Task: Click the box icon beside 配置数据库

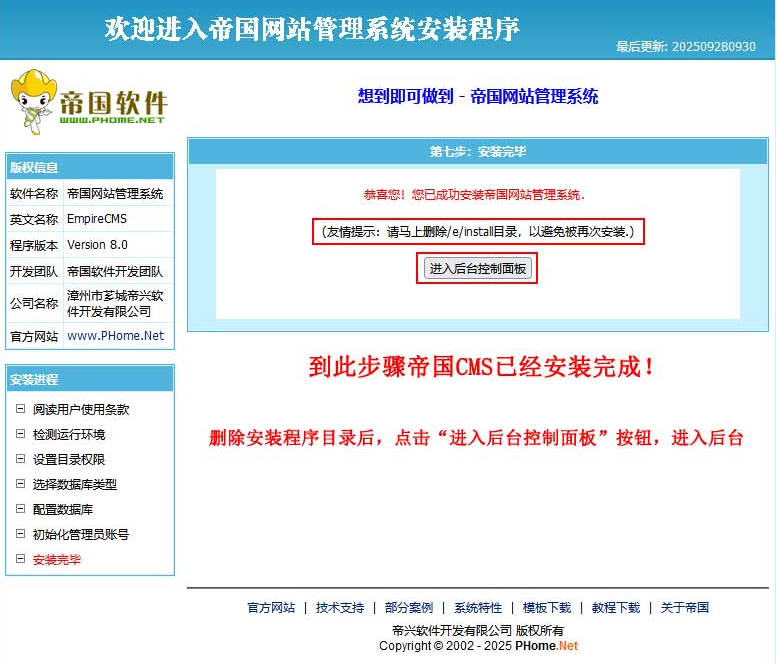Action: click(x=20, y=509)
